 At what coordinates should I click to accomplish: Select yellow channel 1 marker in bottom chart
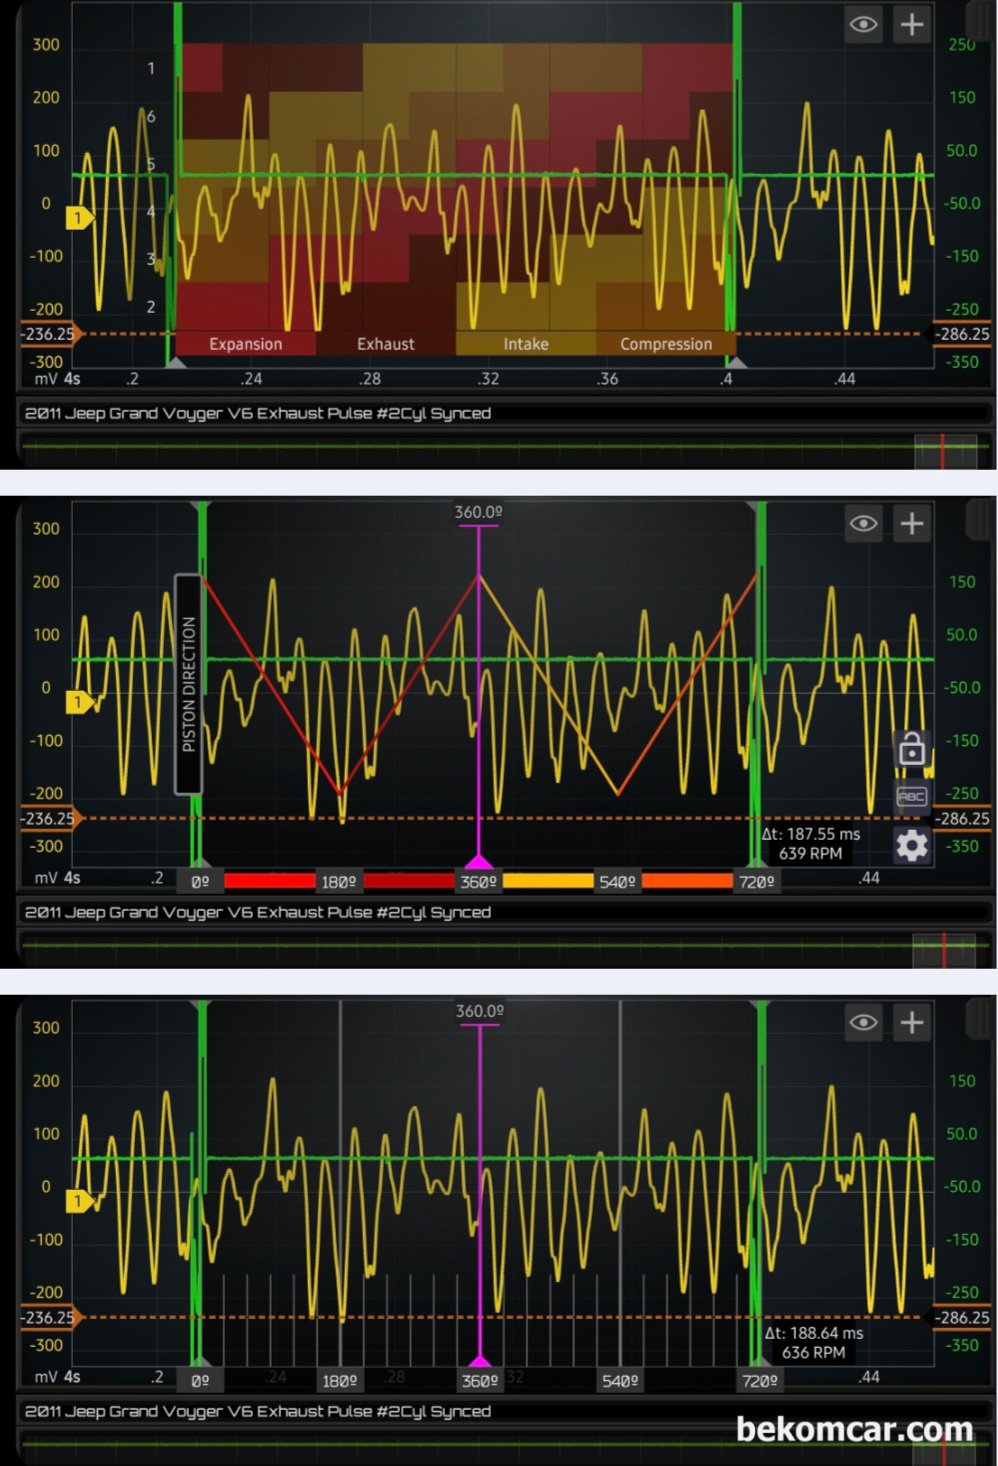[x=79, y=1200]
